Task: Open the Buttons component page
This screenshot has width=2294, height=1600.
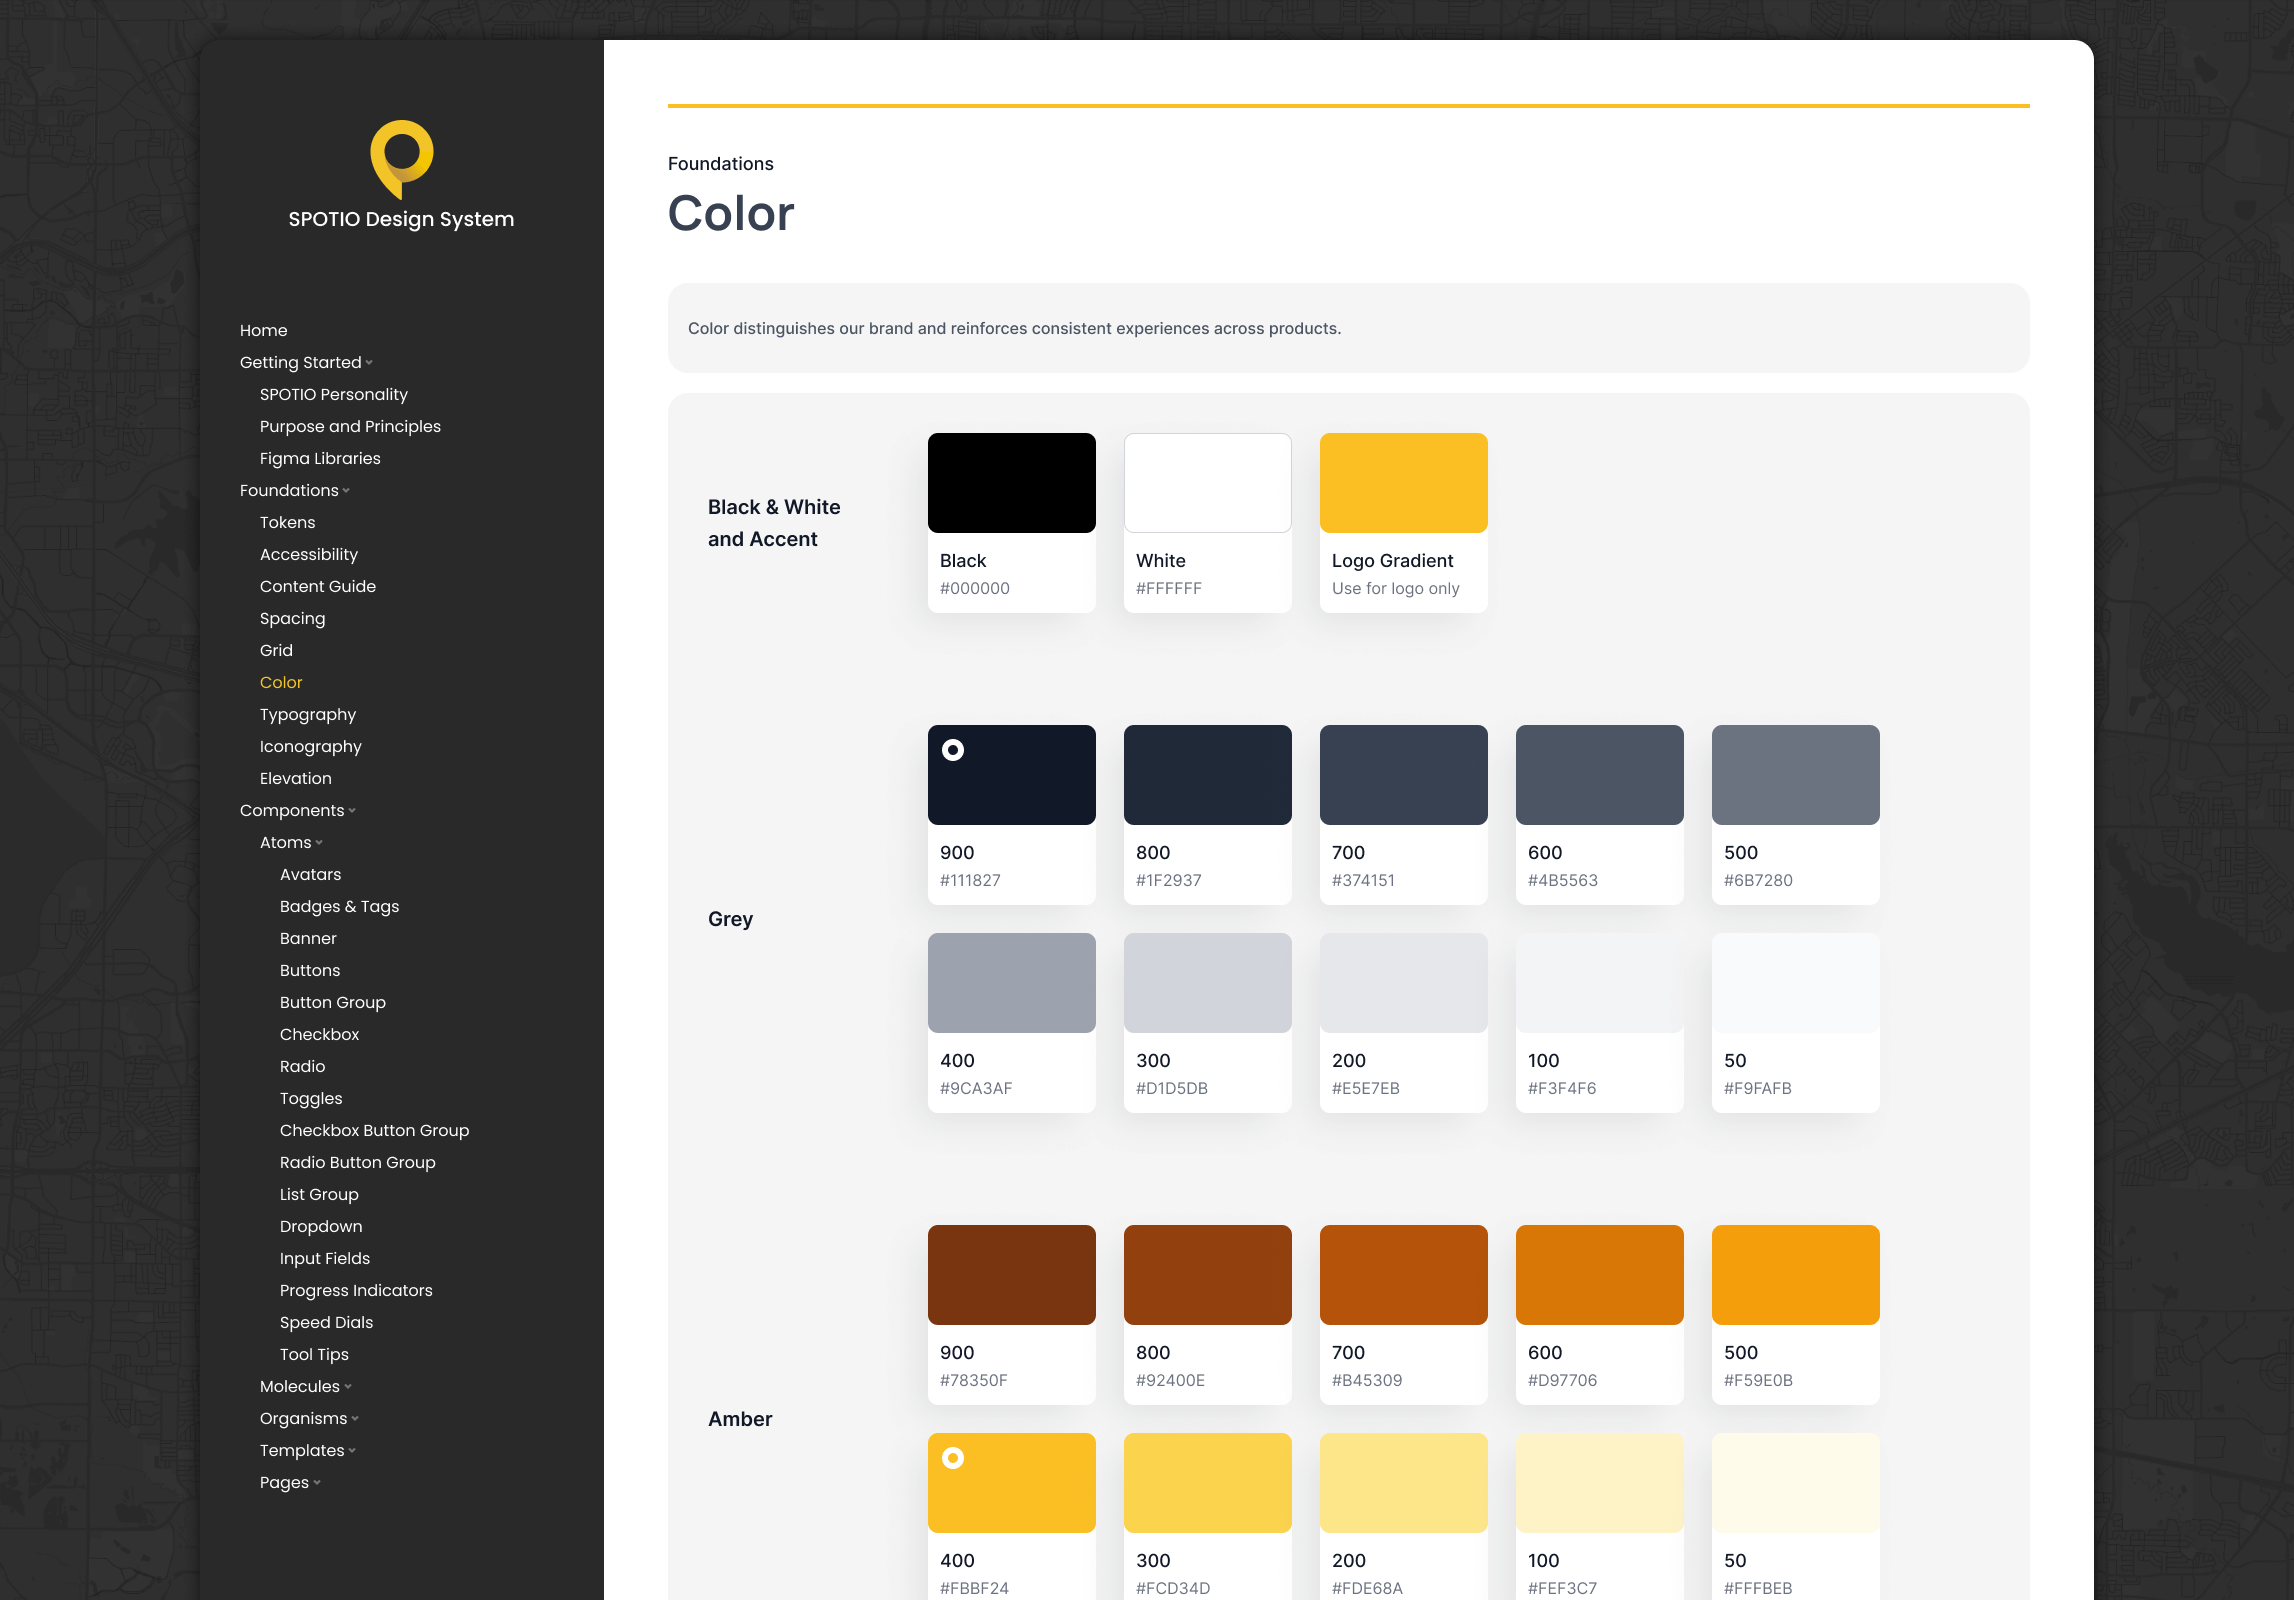Action: pyautogui.click(x=310, y=970)
